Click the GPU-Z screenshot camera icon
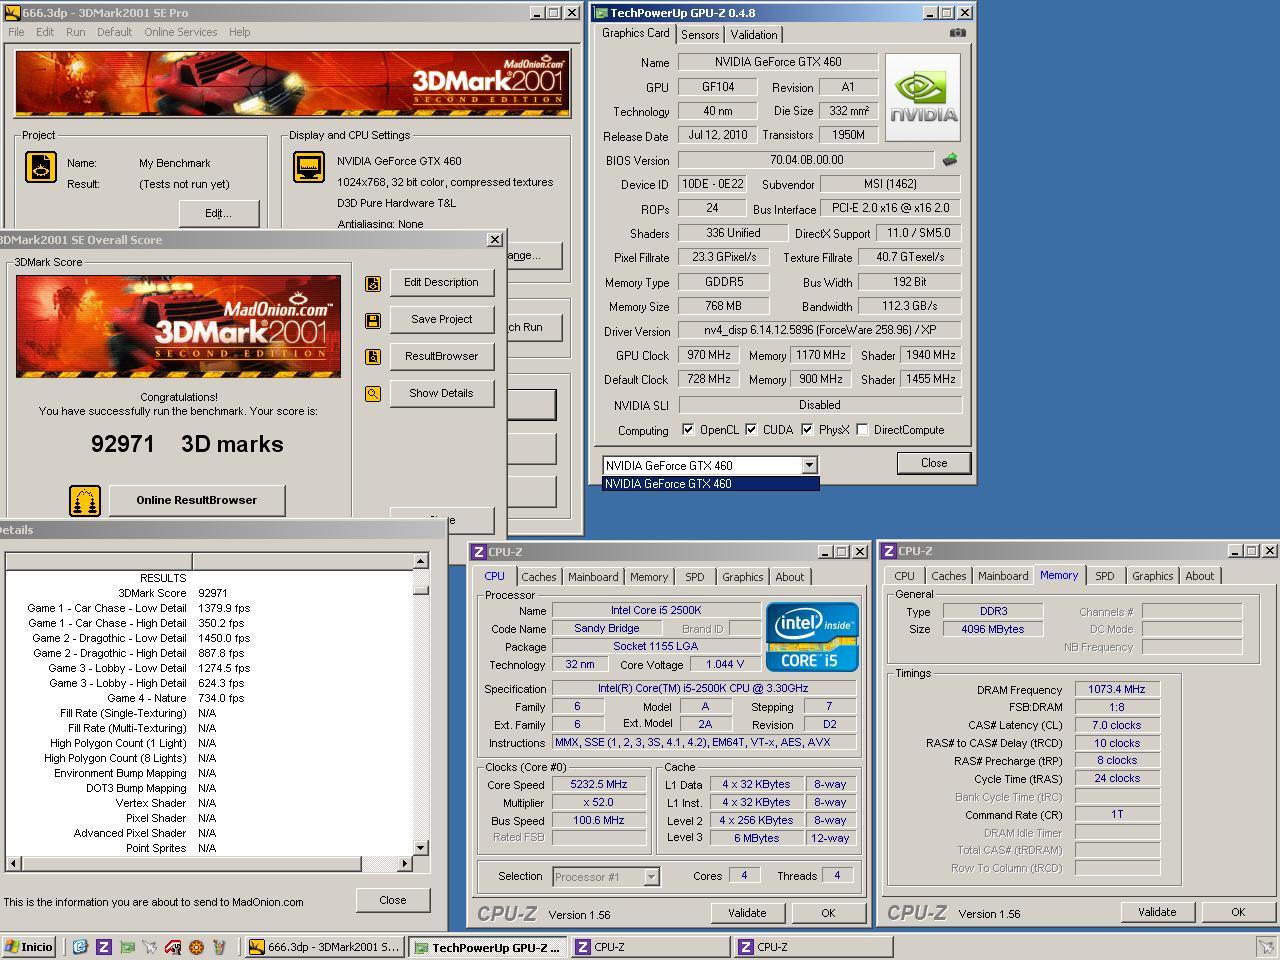 tap(957, 33)
